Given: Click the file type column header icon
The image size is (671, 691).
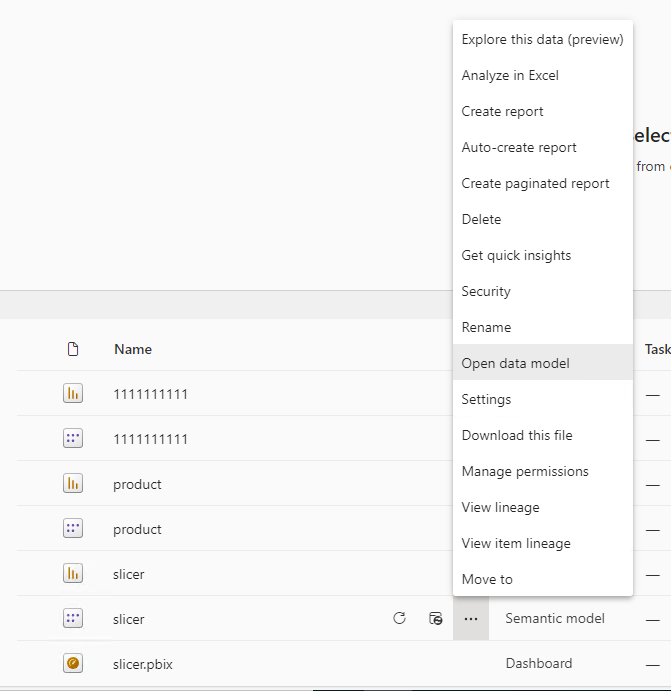Looking at the screenshot, I should 73,349.
